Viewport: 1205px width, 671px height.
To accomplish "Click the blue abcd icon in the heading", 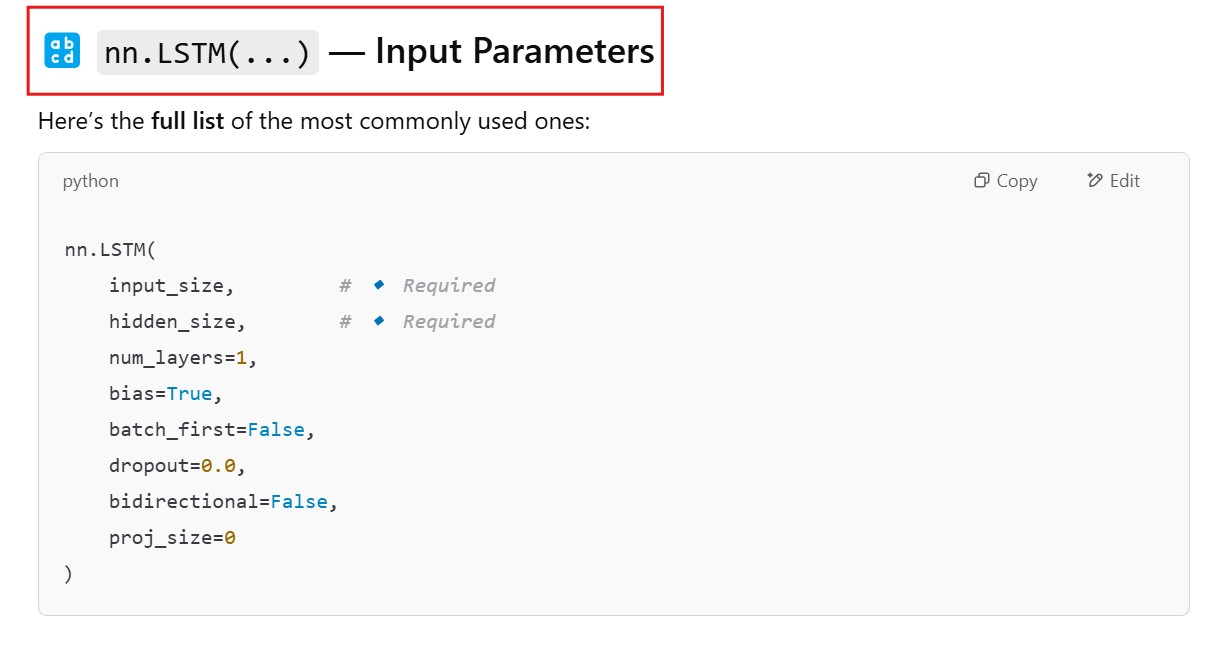I will click(x=62, y=50).
